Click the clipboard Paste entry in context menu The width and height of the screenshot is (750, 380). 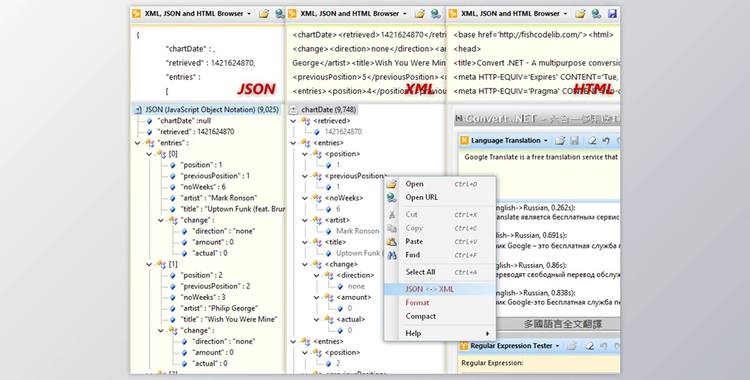click(440, 242)
